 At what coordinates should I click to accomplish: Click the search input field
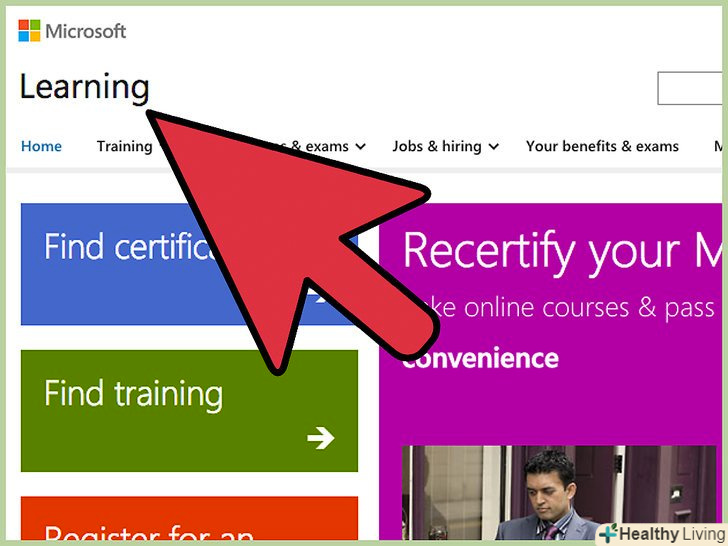[690, 88]
